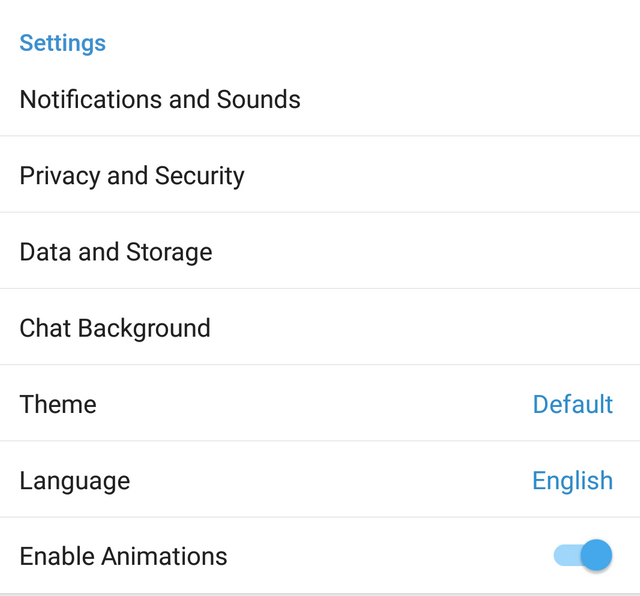Open the Chat Background option
Screen dimensions: 640x596
coord(115,328)
